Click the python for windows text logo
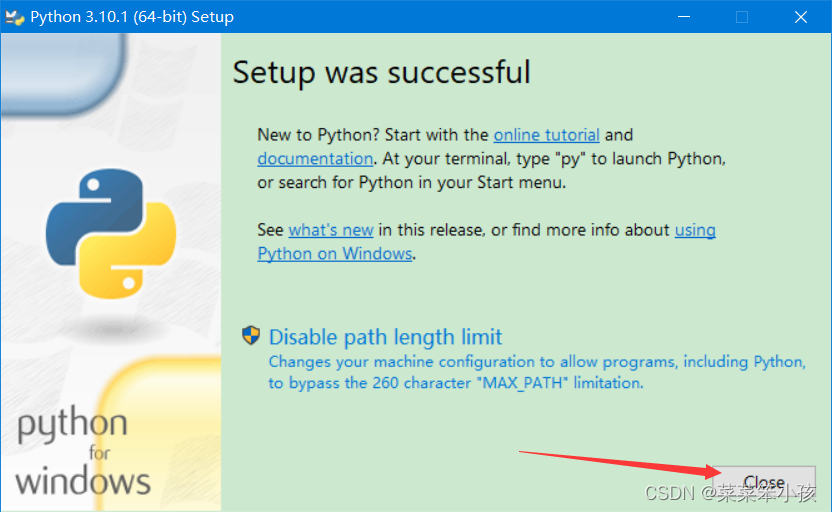The height and width of the screenshot is (512, 832). [x=83, y=452]
